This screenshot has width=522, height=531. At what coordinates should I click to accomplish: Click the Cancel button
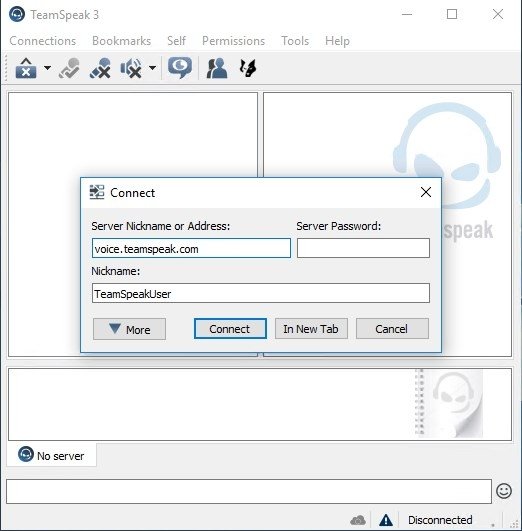pyautogui.click(x=392, y=328)
